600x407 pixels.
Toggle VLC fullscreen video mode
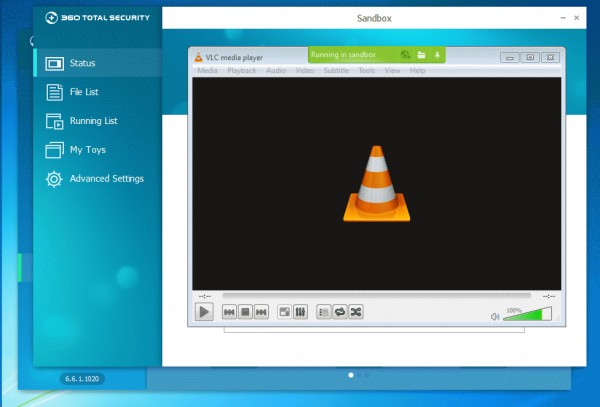[284, 312]
